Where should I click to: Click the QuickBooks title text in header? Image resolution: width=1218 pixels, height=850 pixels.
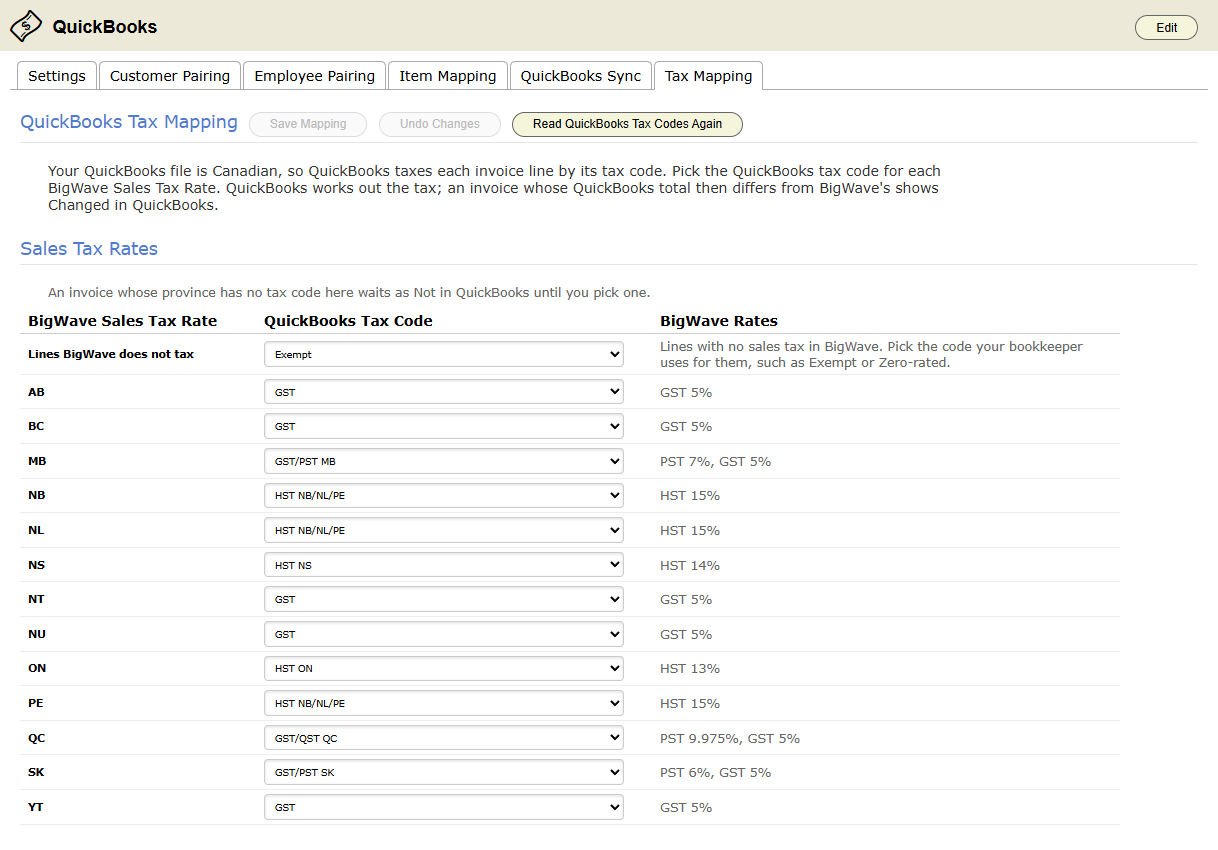click(x=105, y=27)
